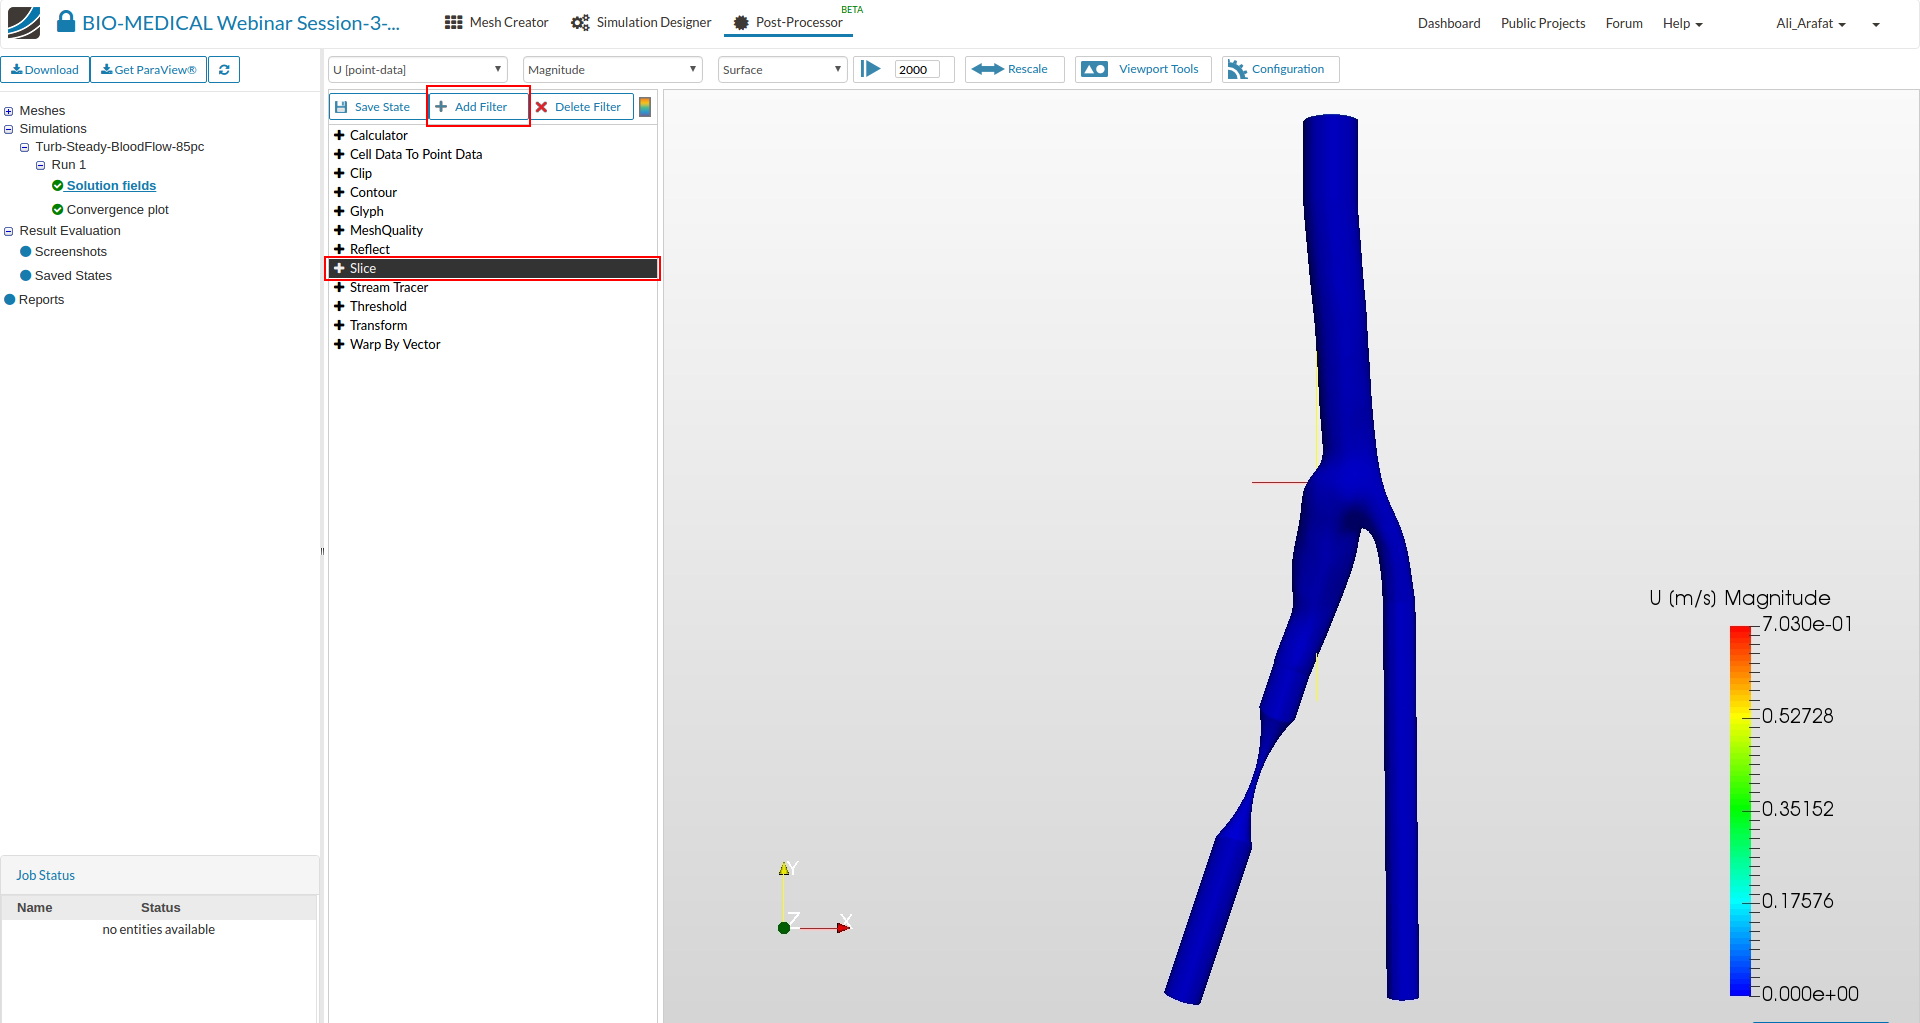Screen dimensions: 1920x1023
Task: Open the Simulation Designer tab
Action: 641,22
